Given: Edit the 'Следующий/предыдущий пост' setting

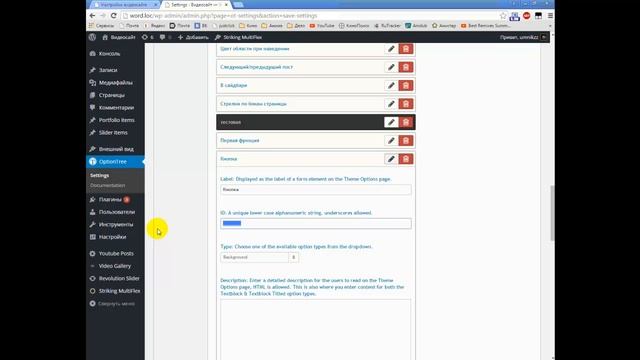Looking at the screenshot, I should tap(391, 67).
